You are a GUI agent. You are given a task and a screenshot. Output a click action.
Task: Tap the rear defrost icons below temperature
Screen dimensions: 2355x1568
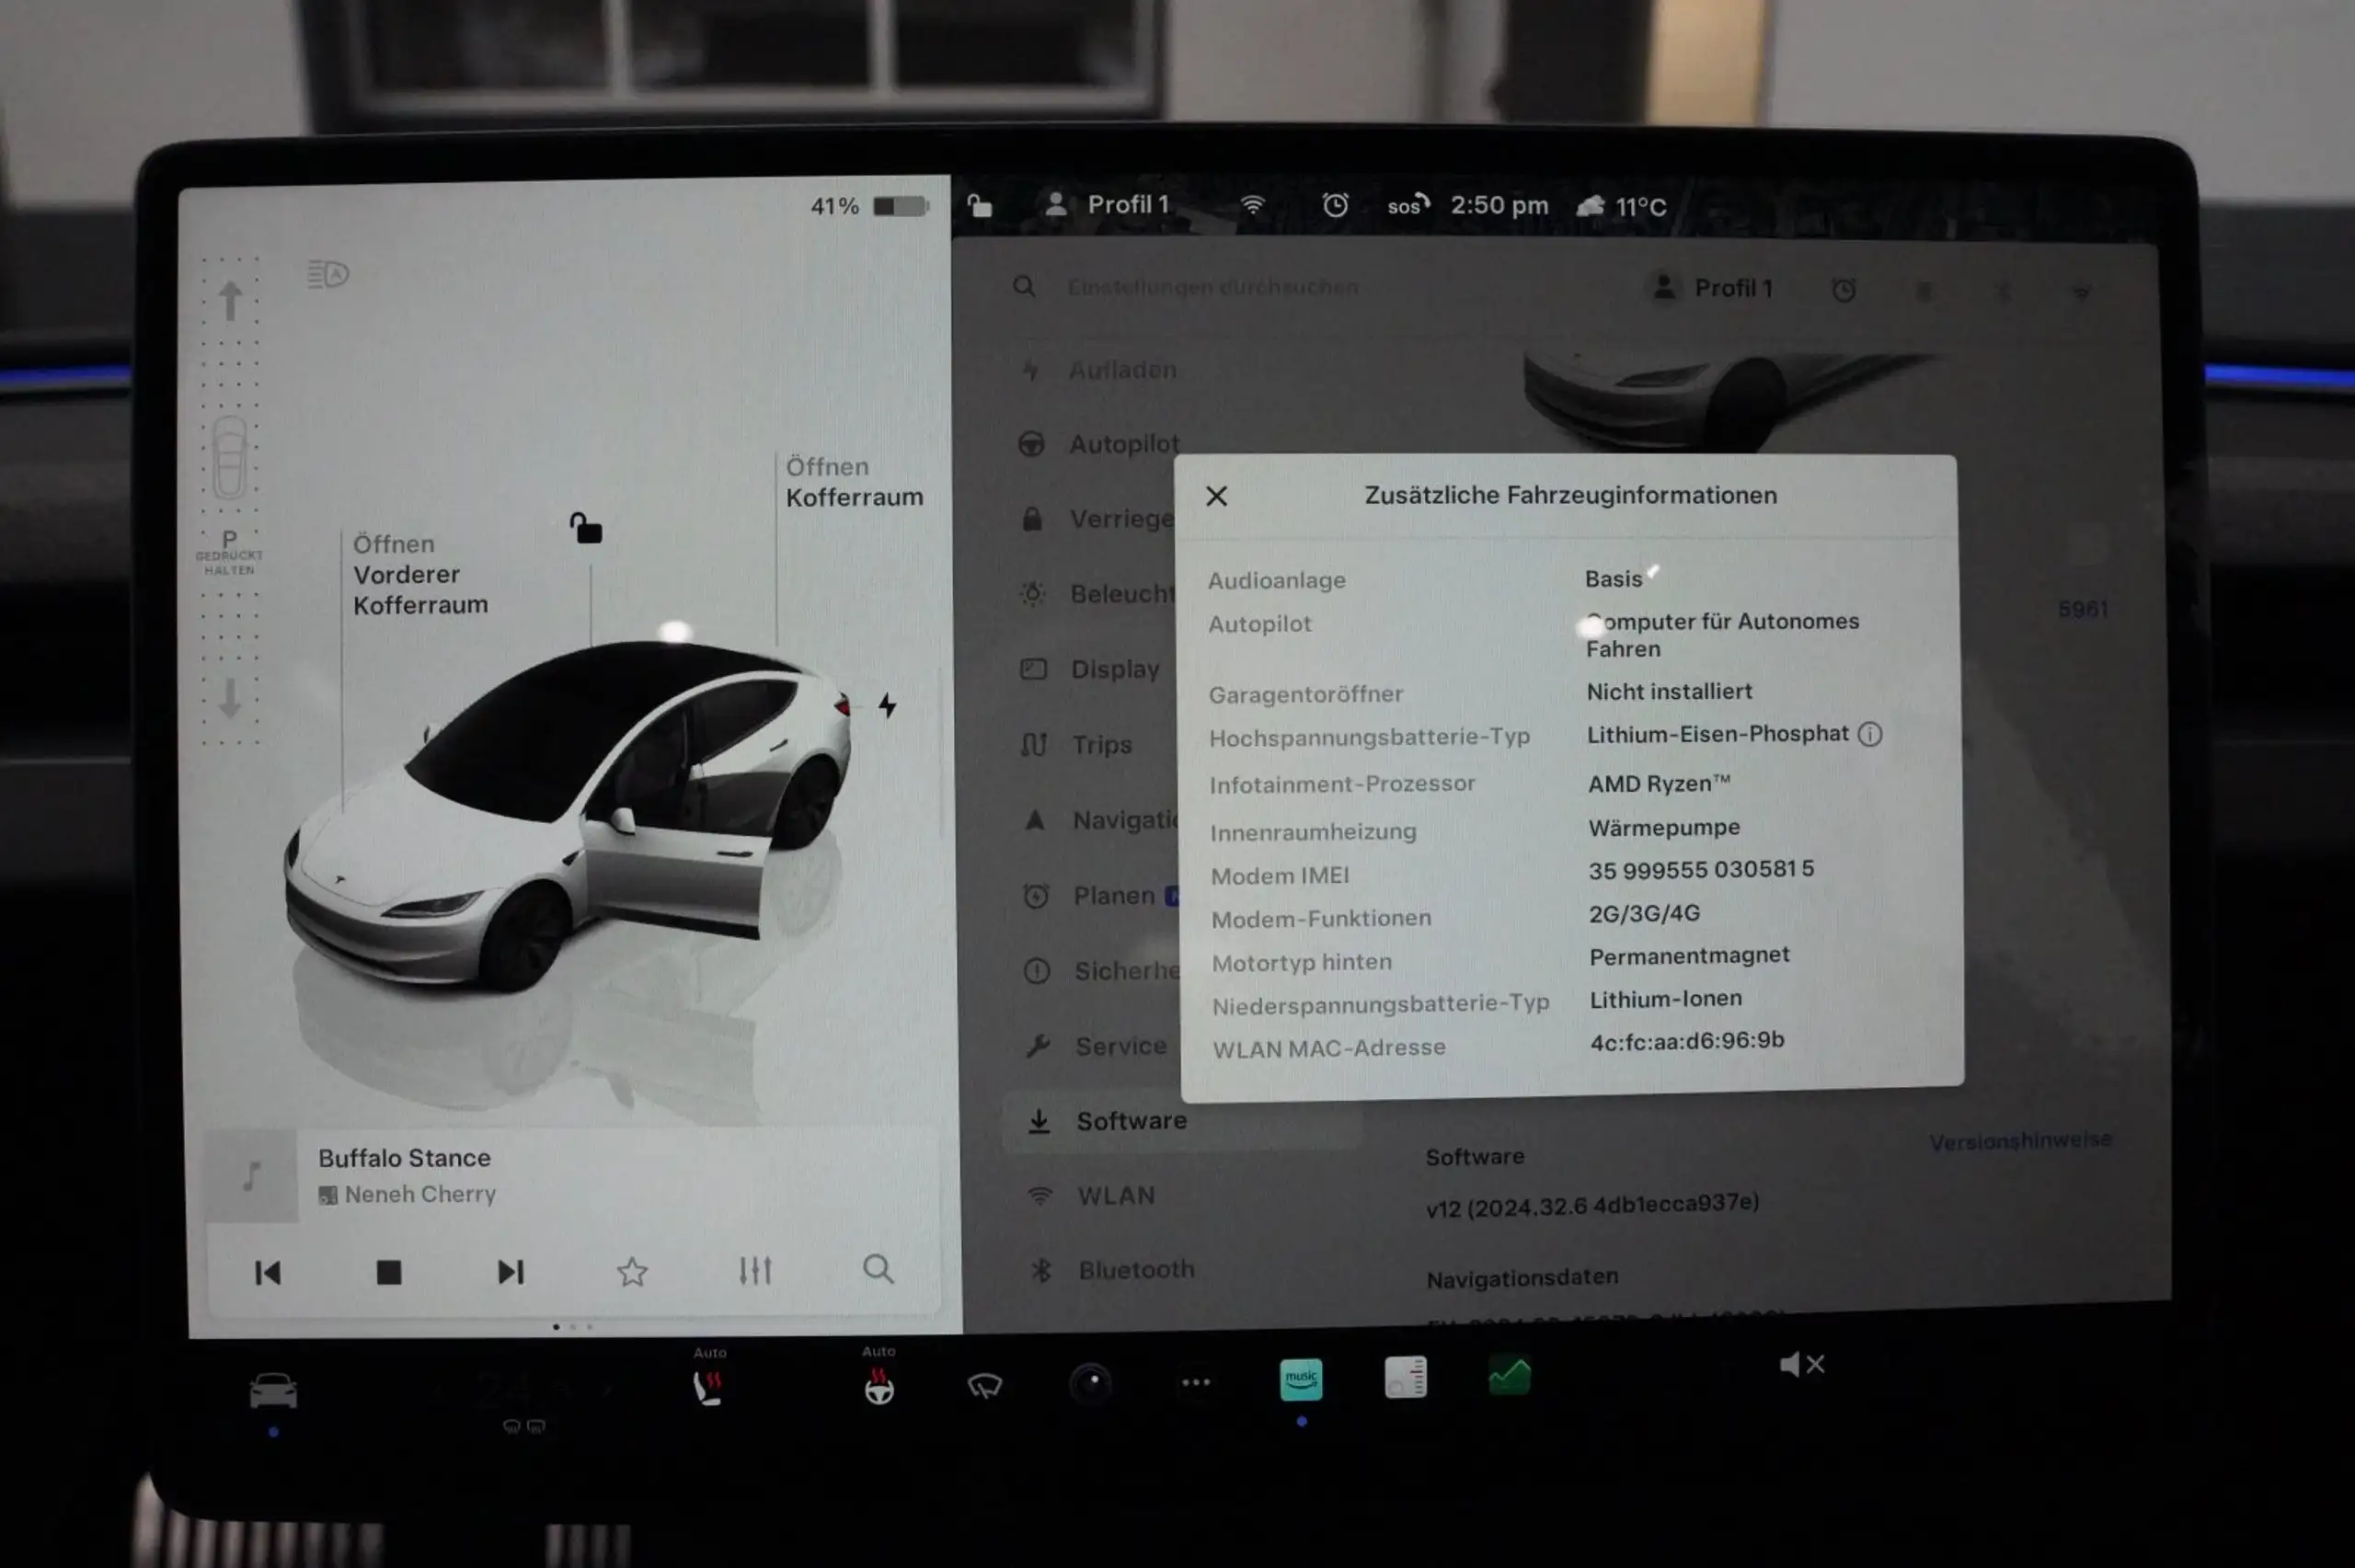[x=524, y=1427]
